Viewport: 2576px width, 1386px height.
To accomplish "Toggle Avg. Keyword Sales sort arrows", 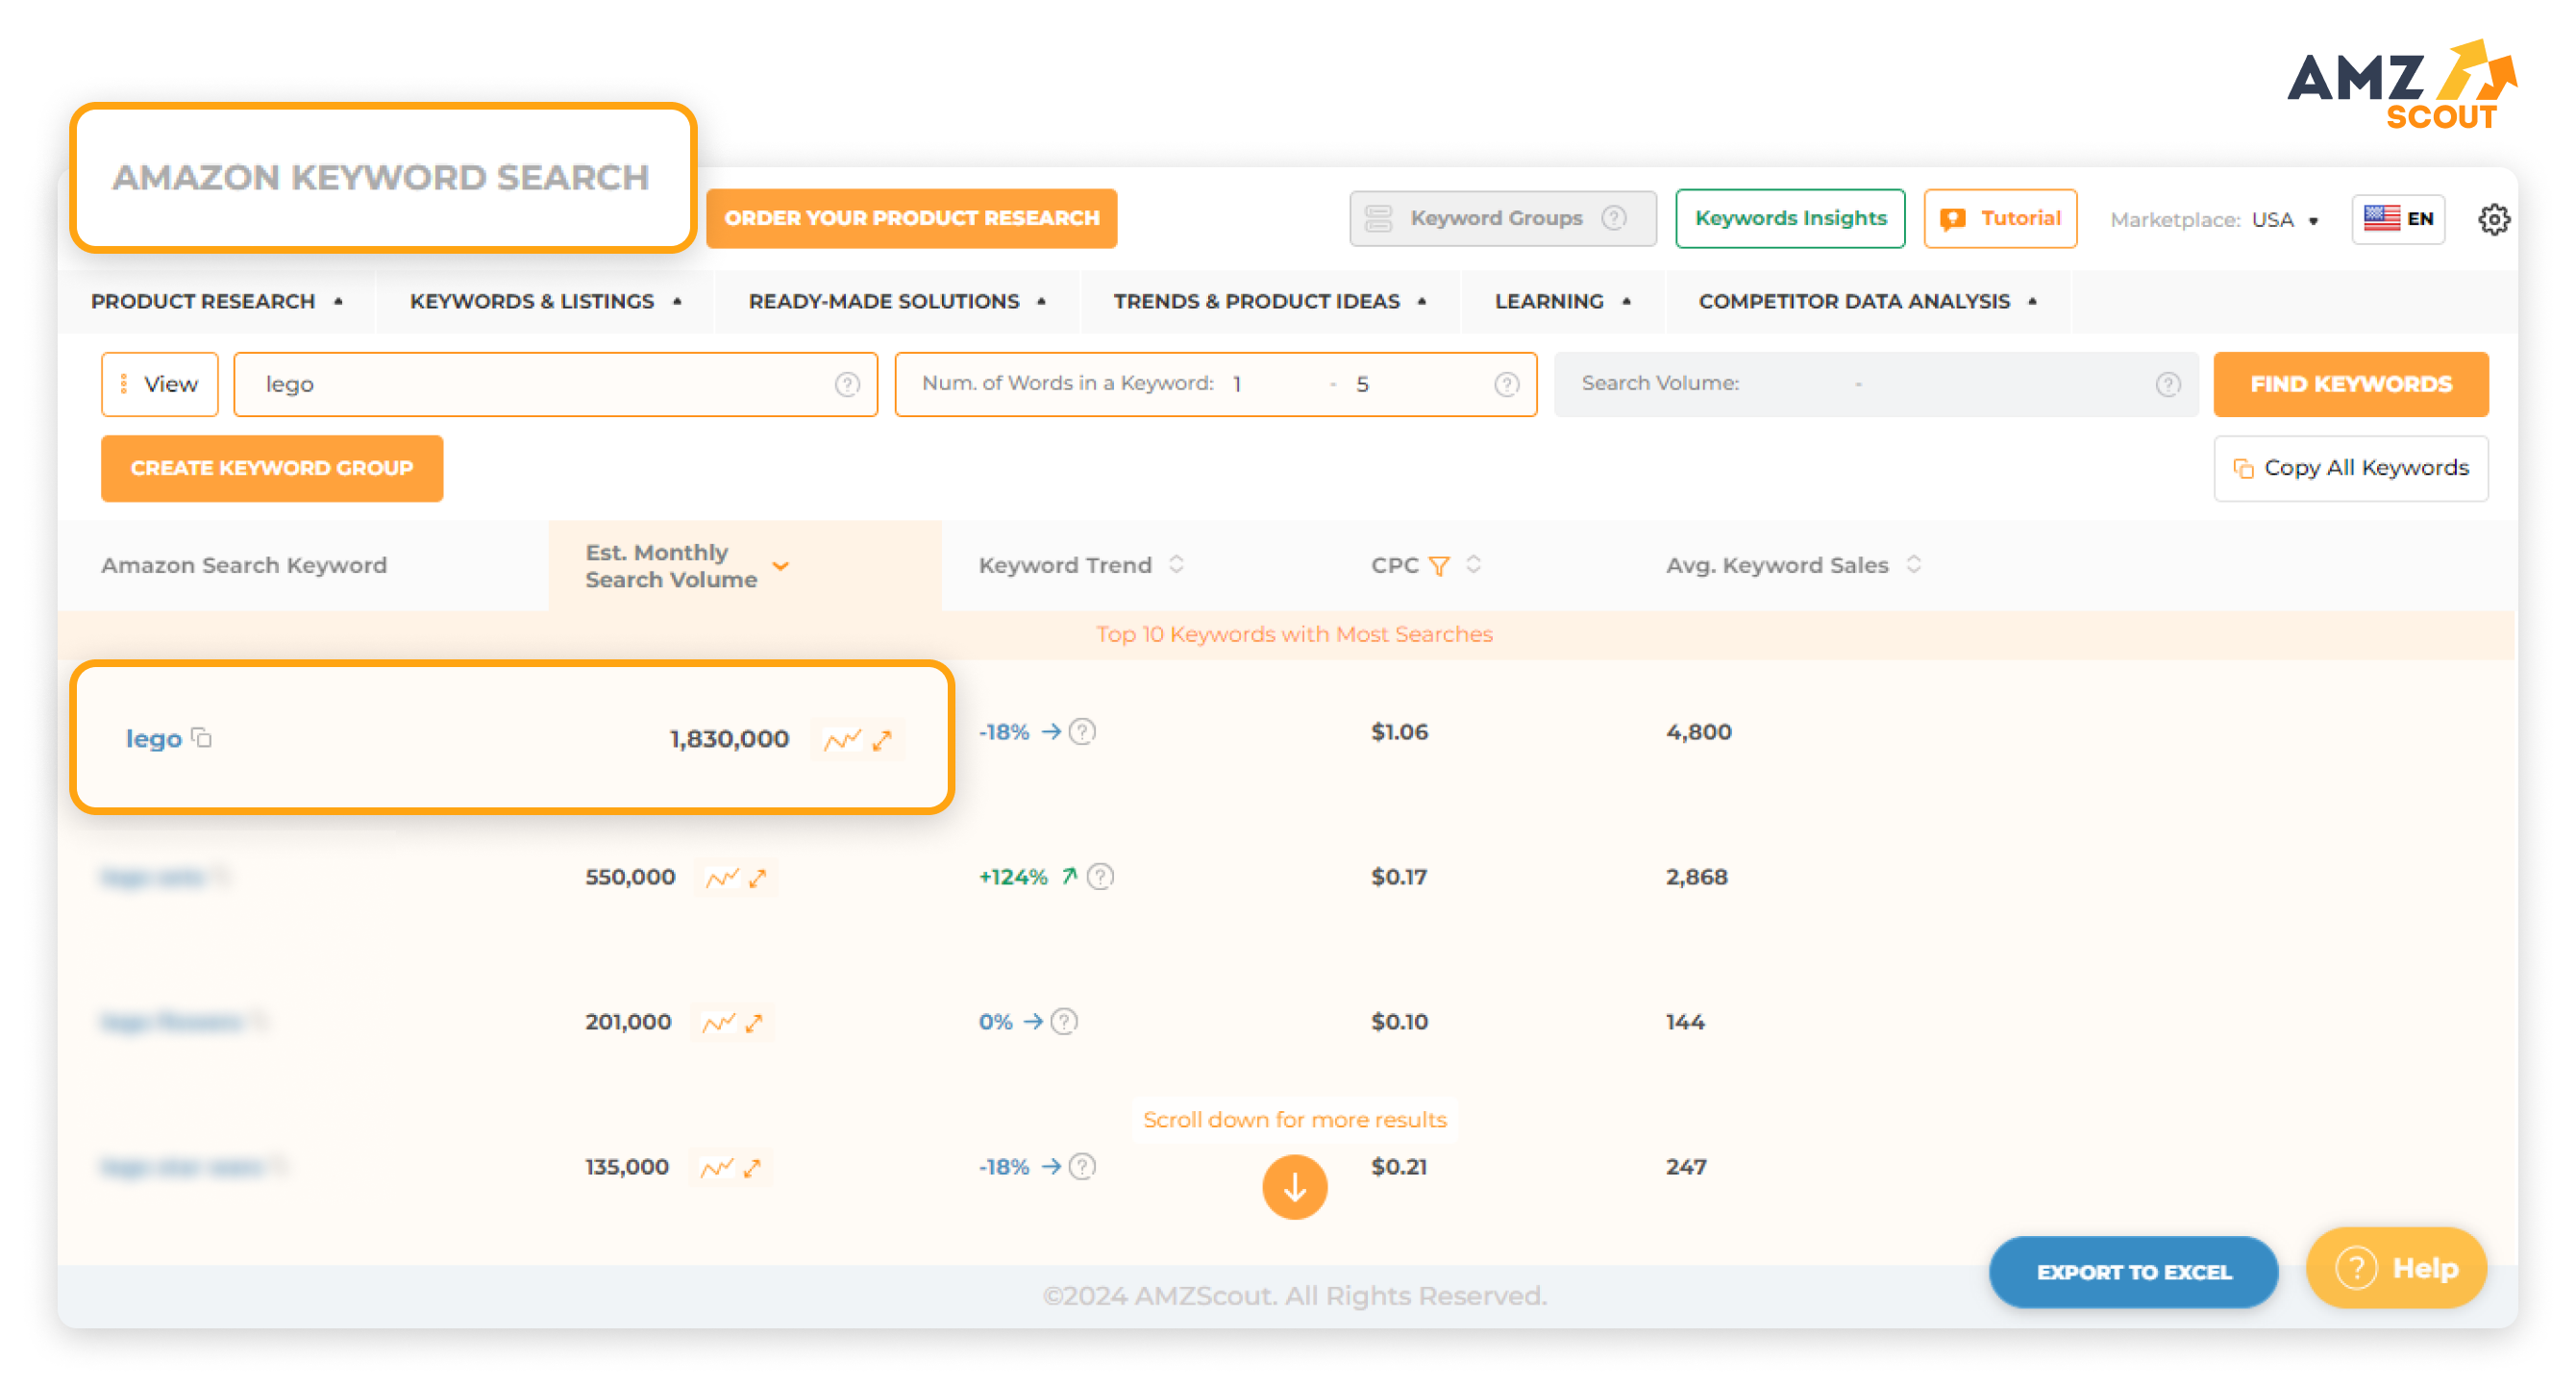I will [1913, 565].
